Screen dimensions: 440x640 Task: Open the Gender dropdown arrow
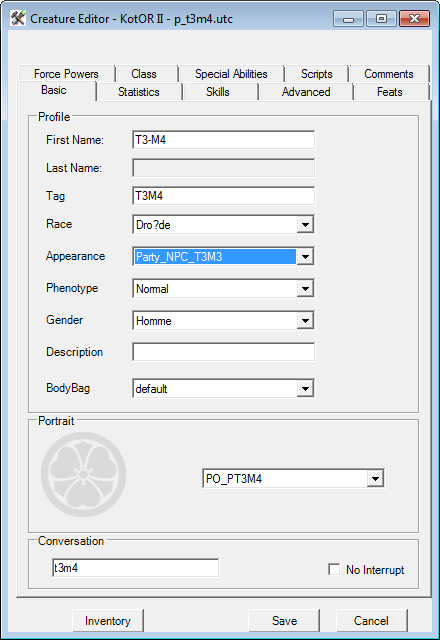[x=305, y=321]
